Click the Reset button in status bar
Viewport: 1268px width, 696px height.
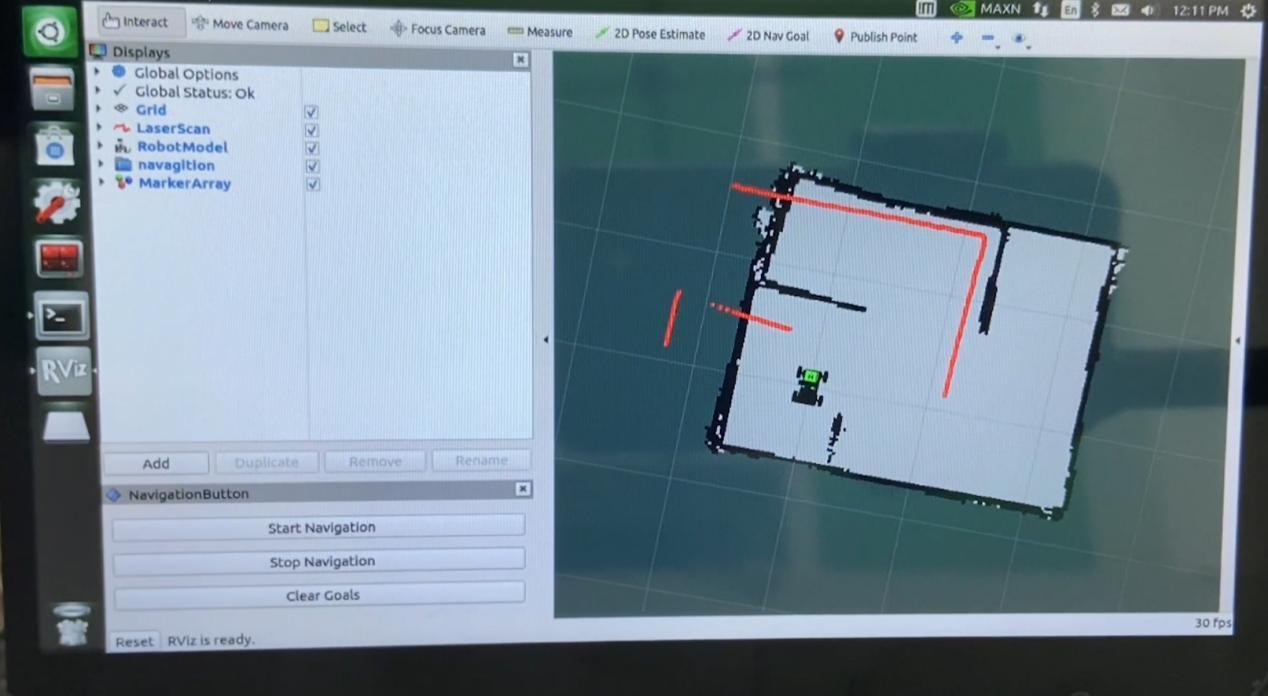[x=134, y=641]
